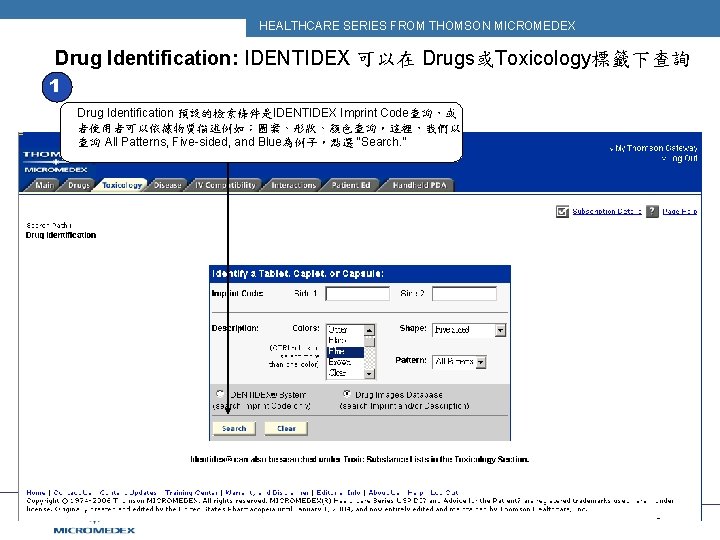This screenshot has width=720, height=540.
Task: Click the Colors list scroll-down arrow
Action: (x=370, y=374)
